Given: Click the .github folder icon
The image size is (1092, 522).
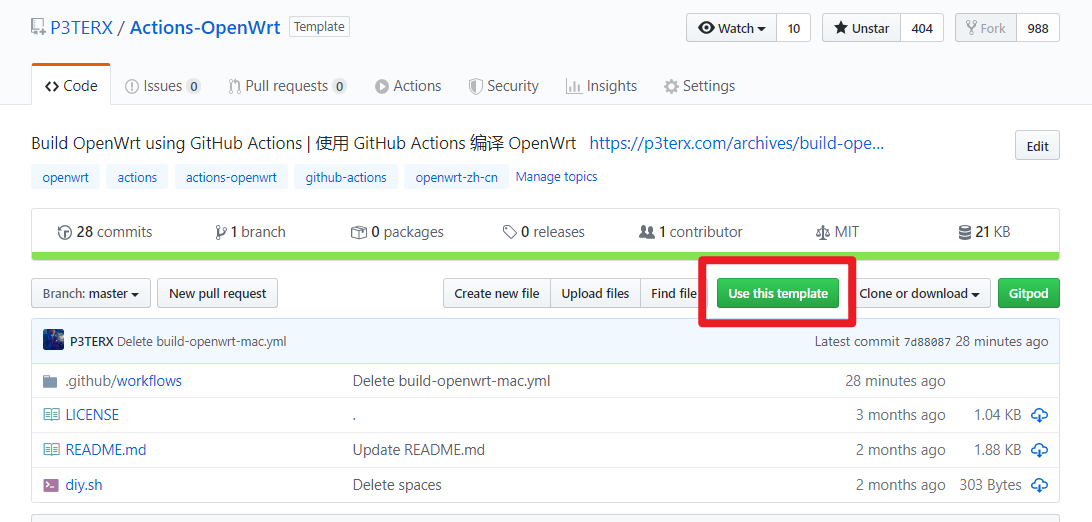Looking at the screenshot, I should coord(50,381).
